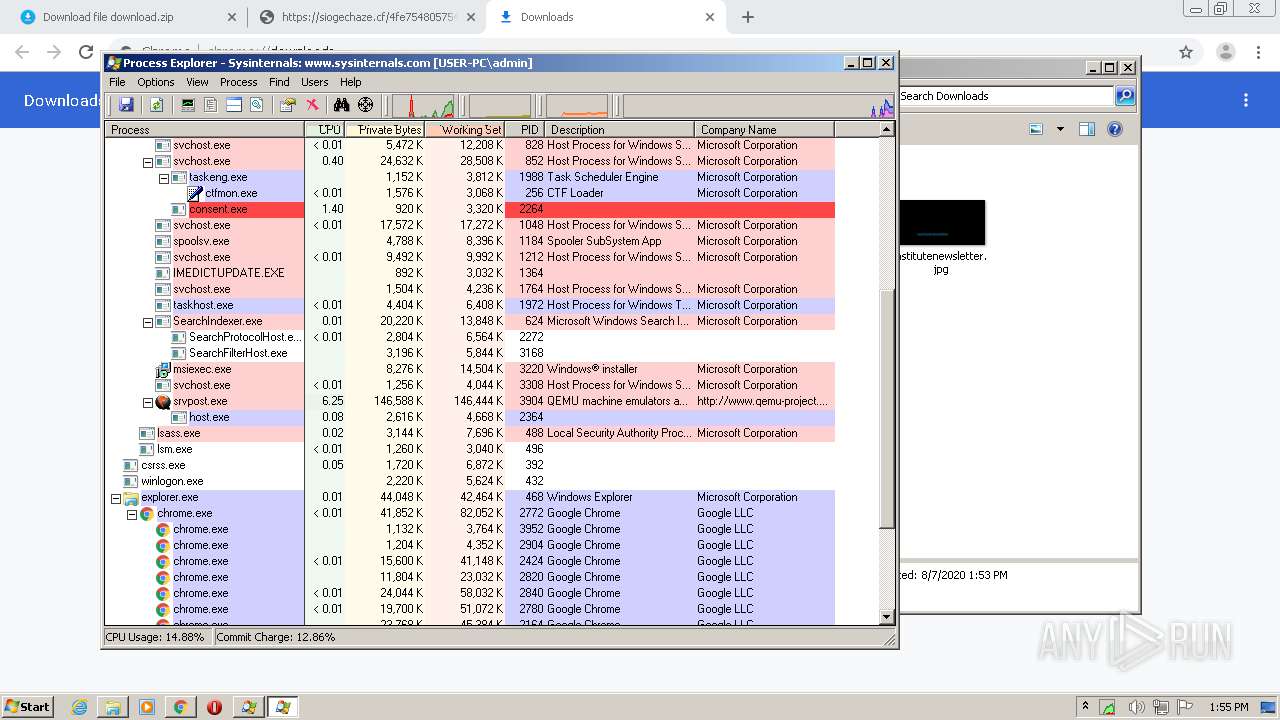1280x720 pixels.
Task: Open a new Chrome tab with plus button
Action: [x=748, y=17]
